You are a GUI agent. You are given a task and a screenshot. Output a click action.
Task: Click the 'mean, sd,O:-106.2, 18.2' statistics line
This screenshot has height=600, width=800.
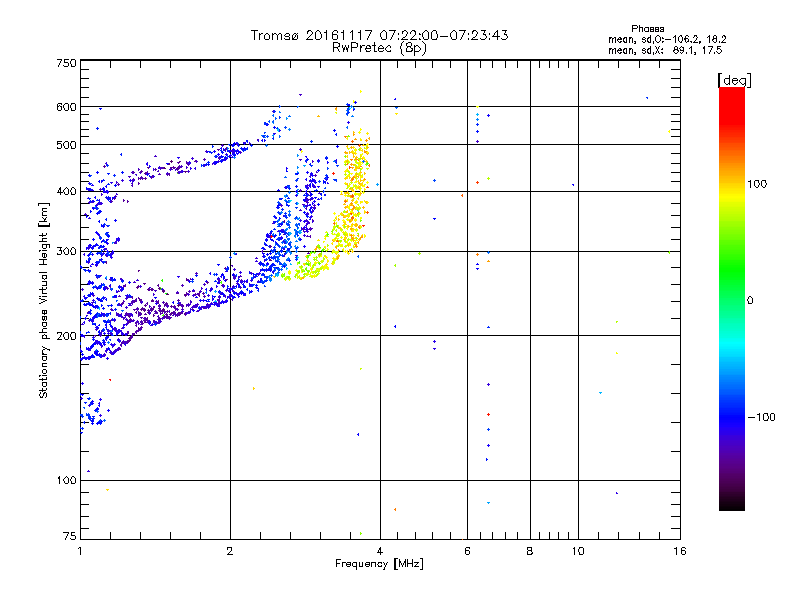[667, 39]
